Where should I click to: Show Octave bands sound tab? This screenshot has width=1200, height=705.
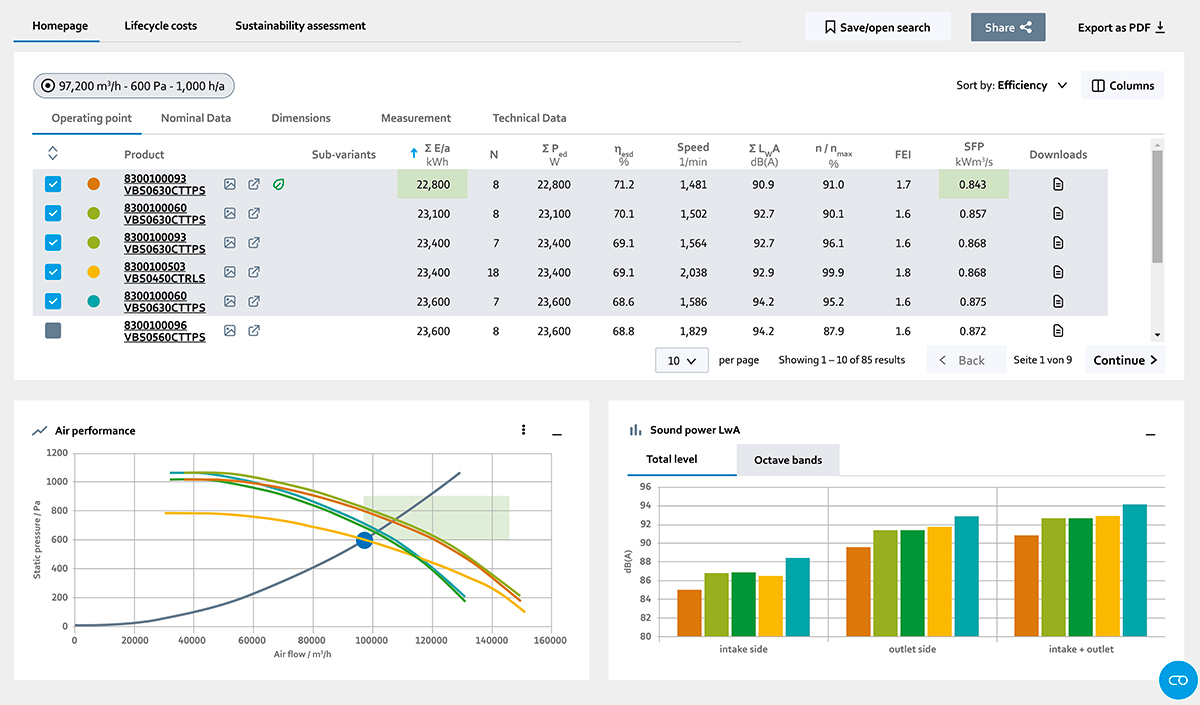(788, 460)
